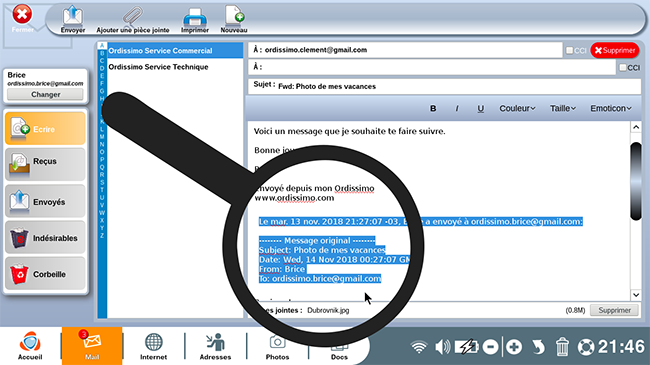Image resolution: width=650 pixels, height=365 pixels.
Task: Open Adresses contacts in the bottom bar
Action: tap(215, 346)
